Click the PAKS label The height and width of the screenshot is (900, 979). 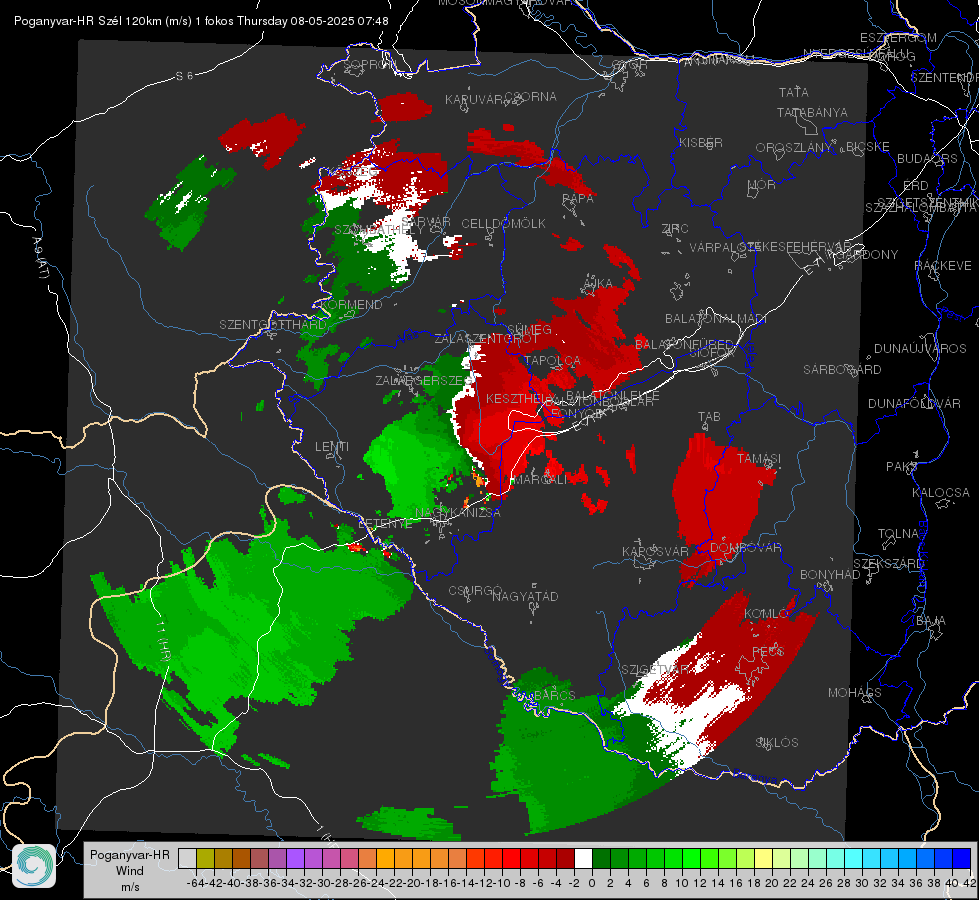(x=902, y=466)
